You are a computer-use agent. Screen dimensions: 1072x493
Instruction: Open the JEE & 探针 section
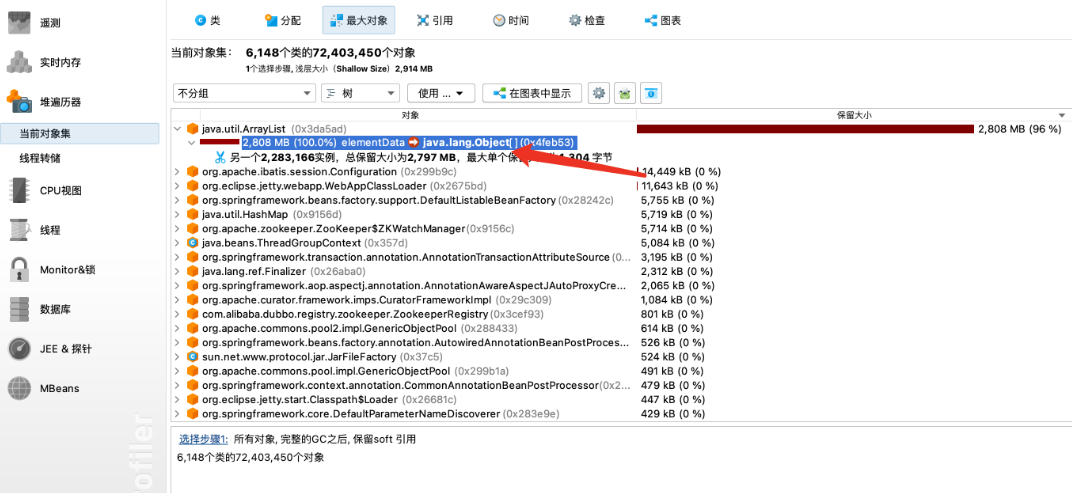coord(49,349)
